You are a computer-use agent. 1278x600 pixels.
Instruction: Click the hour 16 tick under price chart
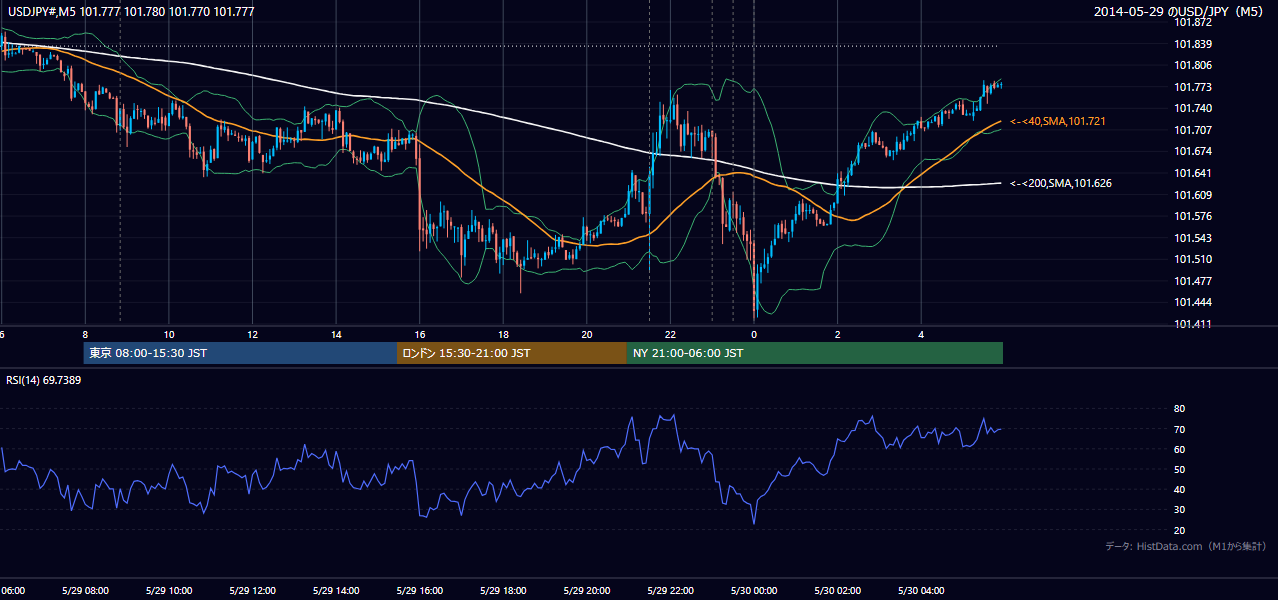[x=420, y=335]
